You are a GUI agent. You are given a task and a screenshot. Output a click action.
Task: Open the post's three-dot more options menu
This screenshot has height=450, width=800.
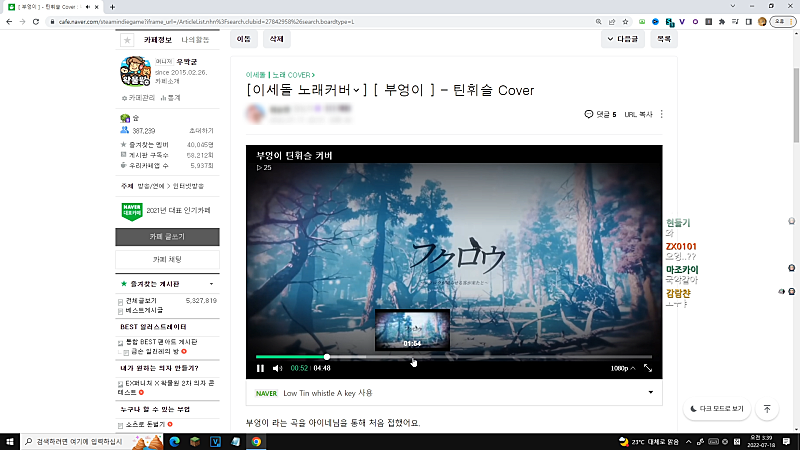pyautogui.click(x=661, y=115)
